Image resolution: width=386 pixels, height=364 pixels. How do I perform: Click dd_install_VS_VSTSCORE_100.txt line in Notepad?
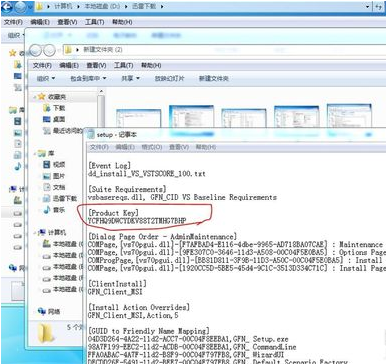pyautogui.click(x=147, y=174)
